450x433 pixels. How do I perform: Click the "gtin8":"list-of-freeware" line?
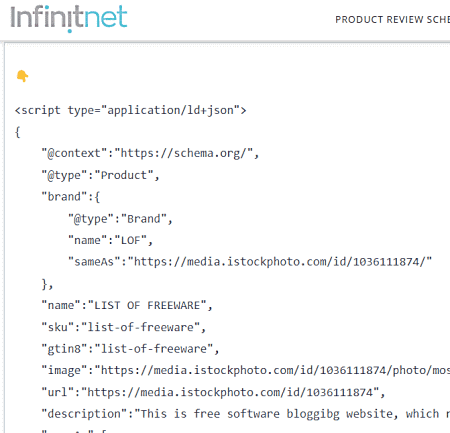tap(130, 349)
